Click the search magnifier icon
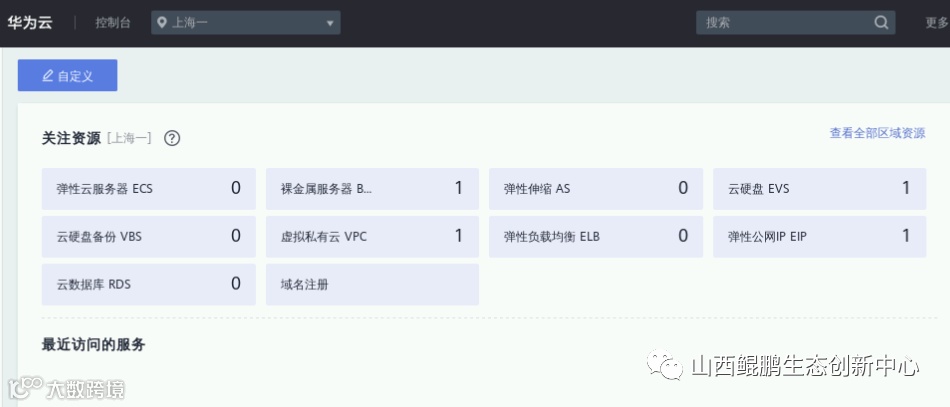This screenshot has width=950, height=407. 881,22
